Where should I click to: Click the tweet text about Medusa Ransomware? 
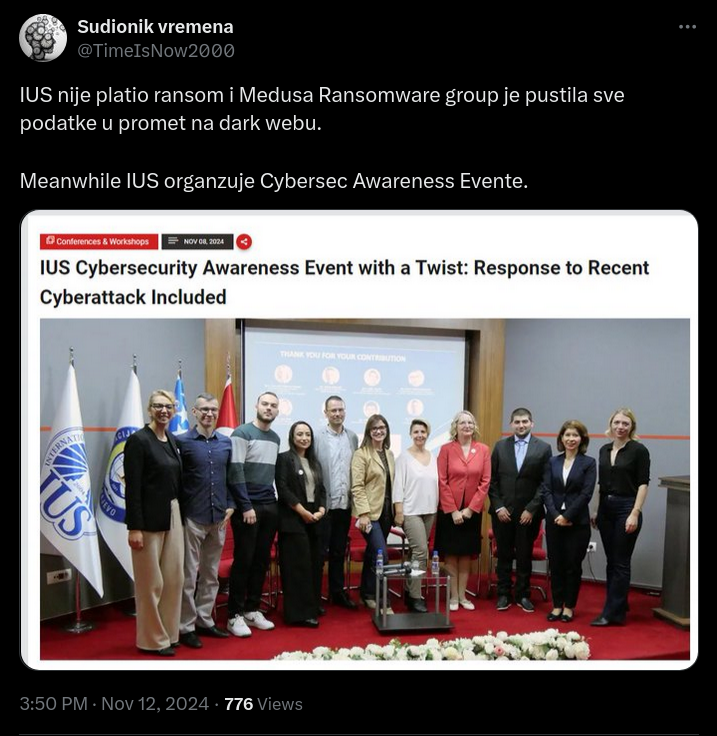[x=322, y=109]
